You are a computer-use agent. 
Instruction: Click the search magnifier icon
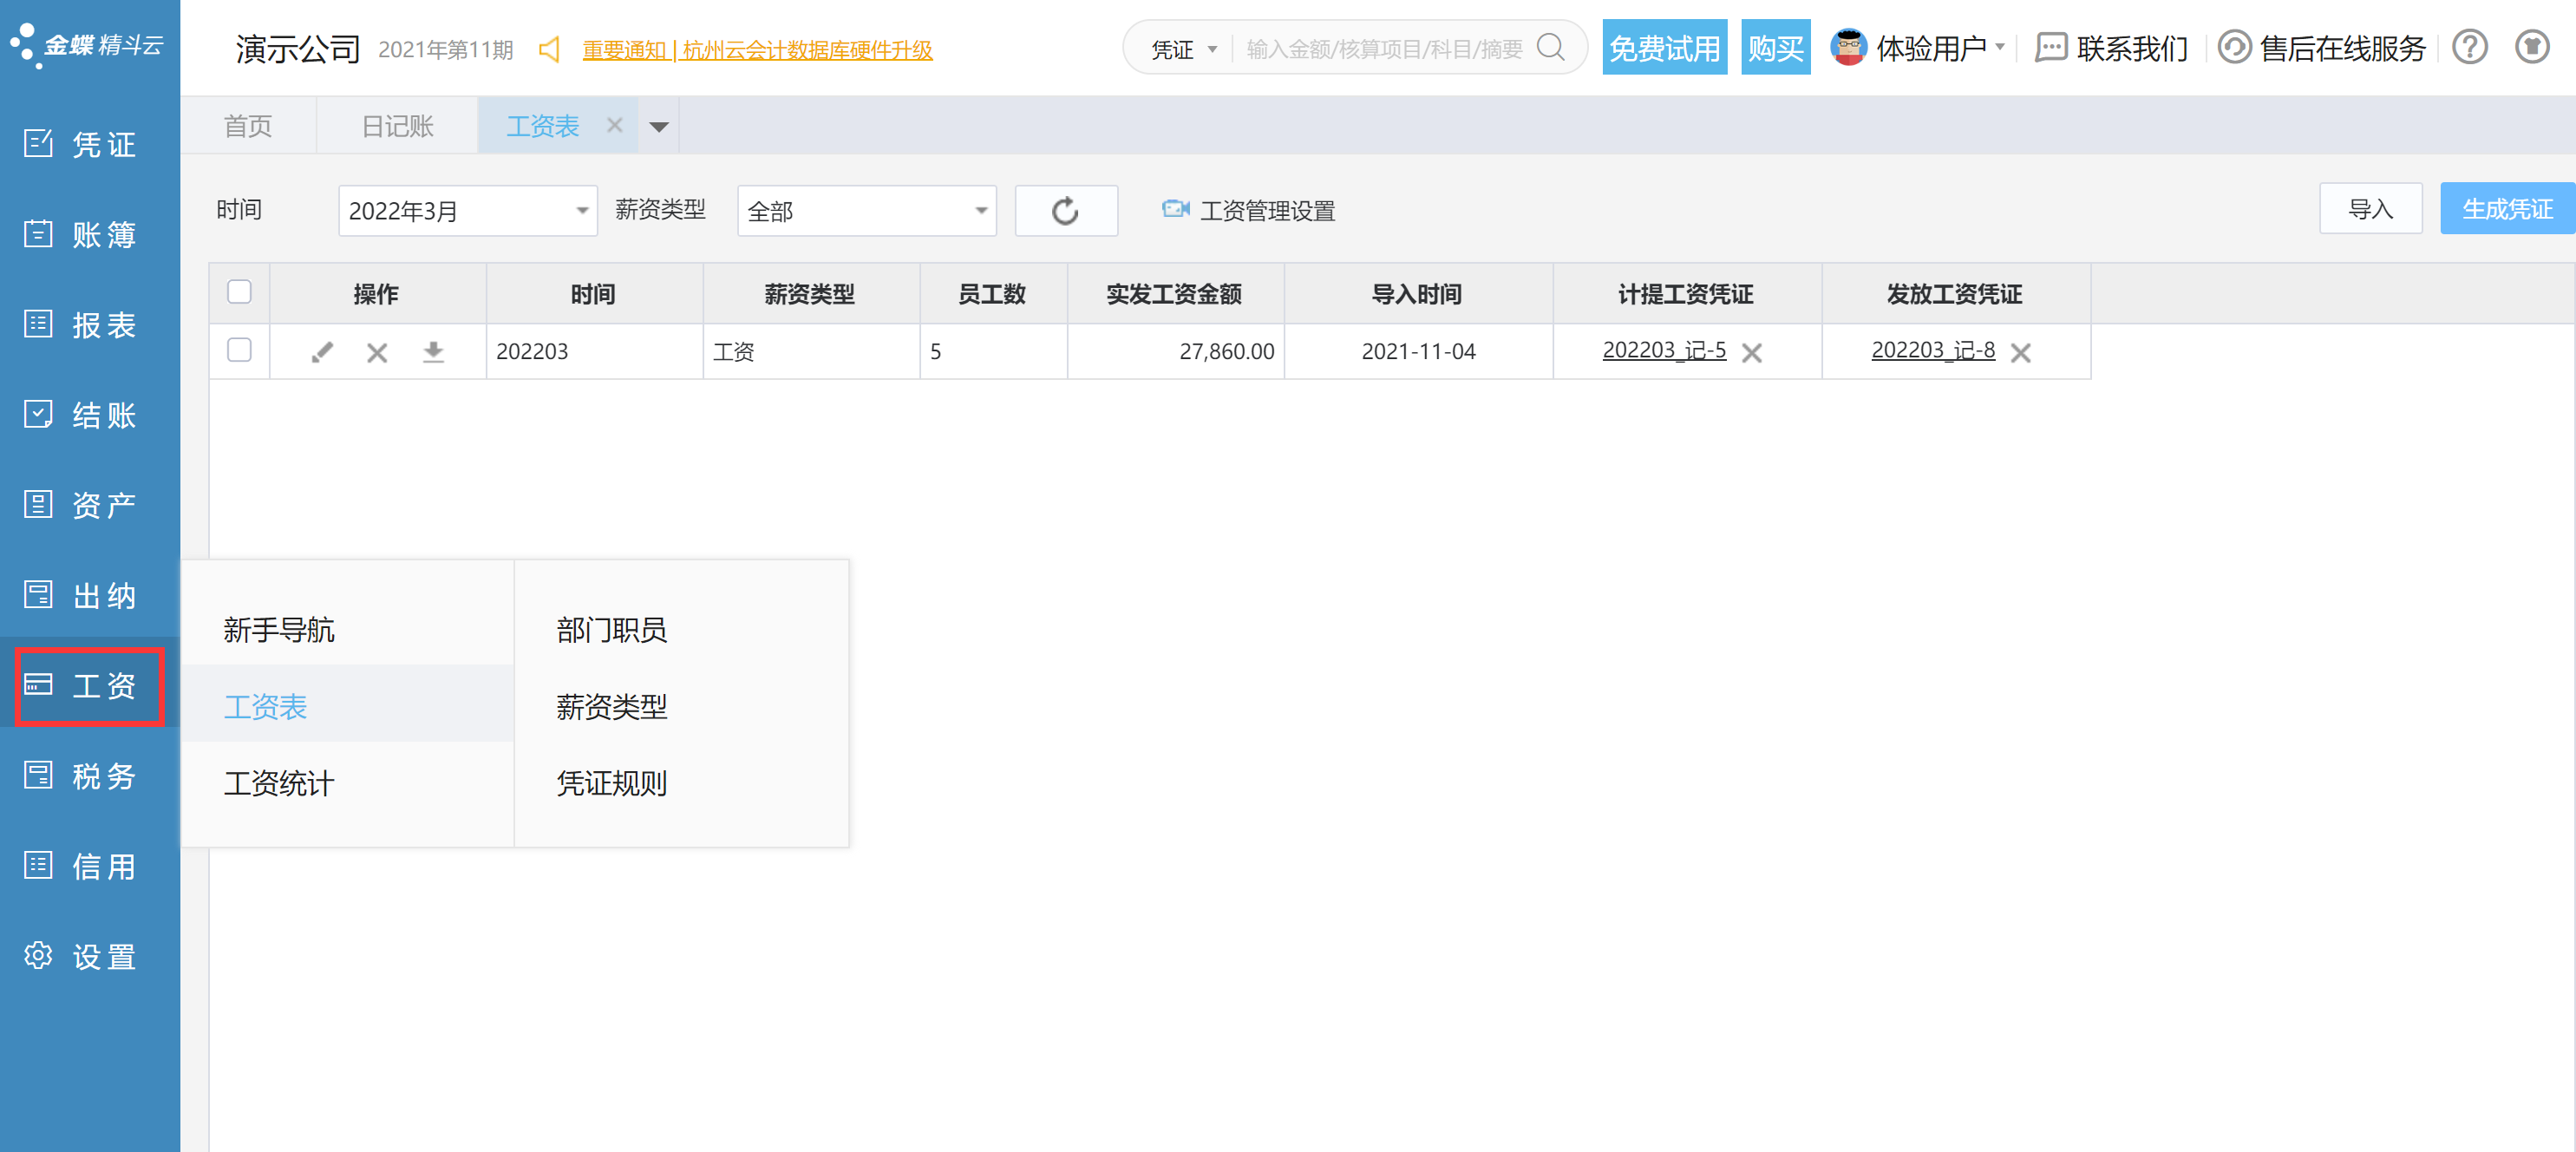click(x=1550, y=47)
